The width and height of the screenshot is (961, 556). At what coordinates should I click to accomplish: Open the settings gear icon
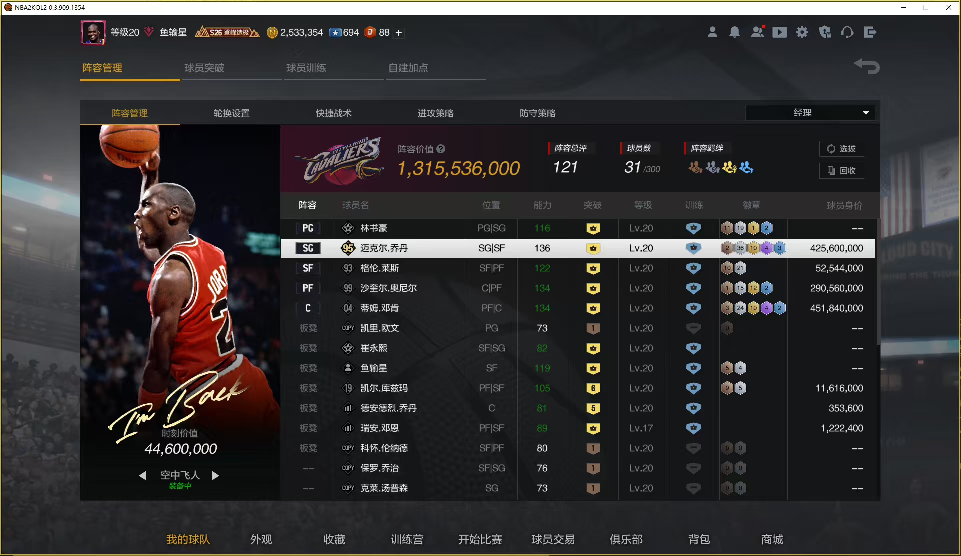(x=802, y=32)
